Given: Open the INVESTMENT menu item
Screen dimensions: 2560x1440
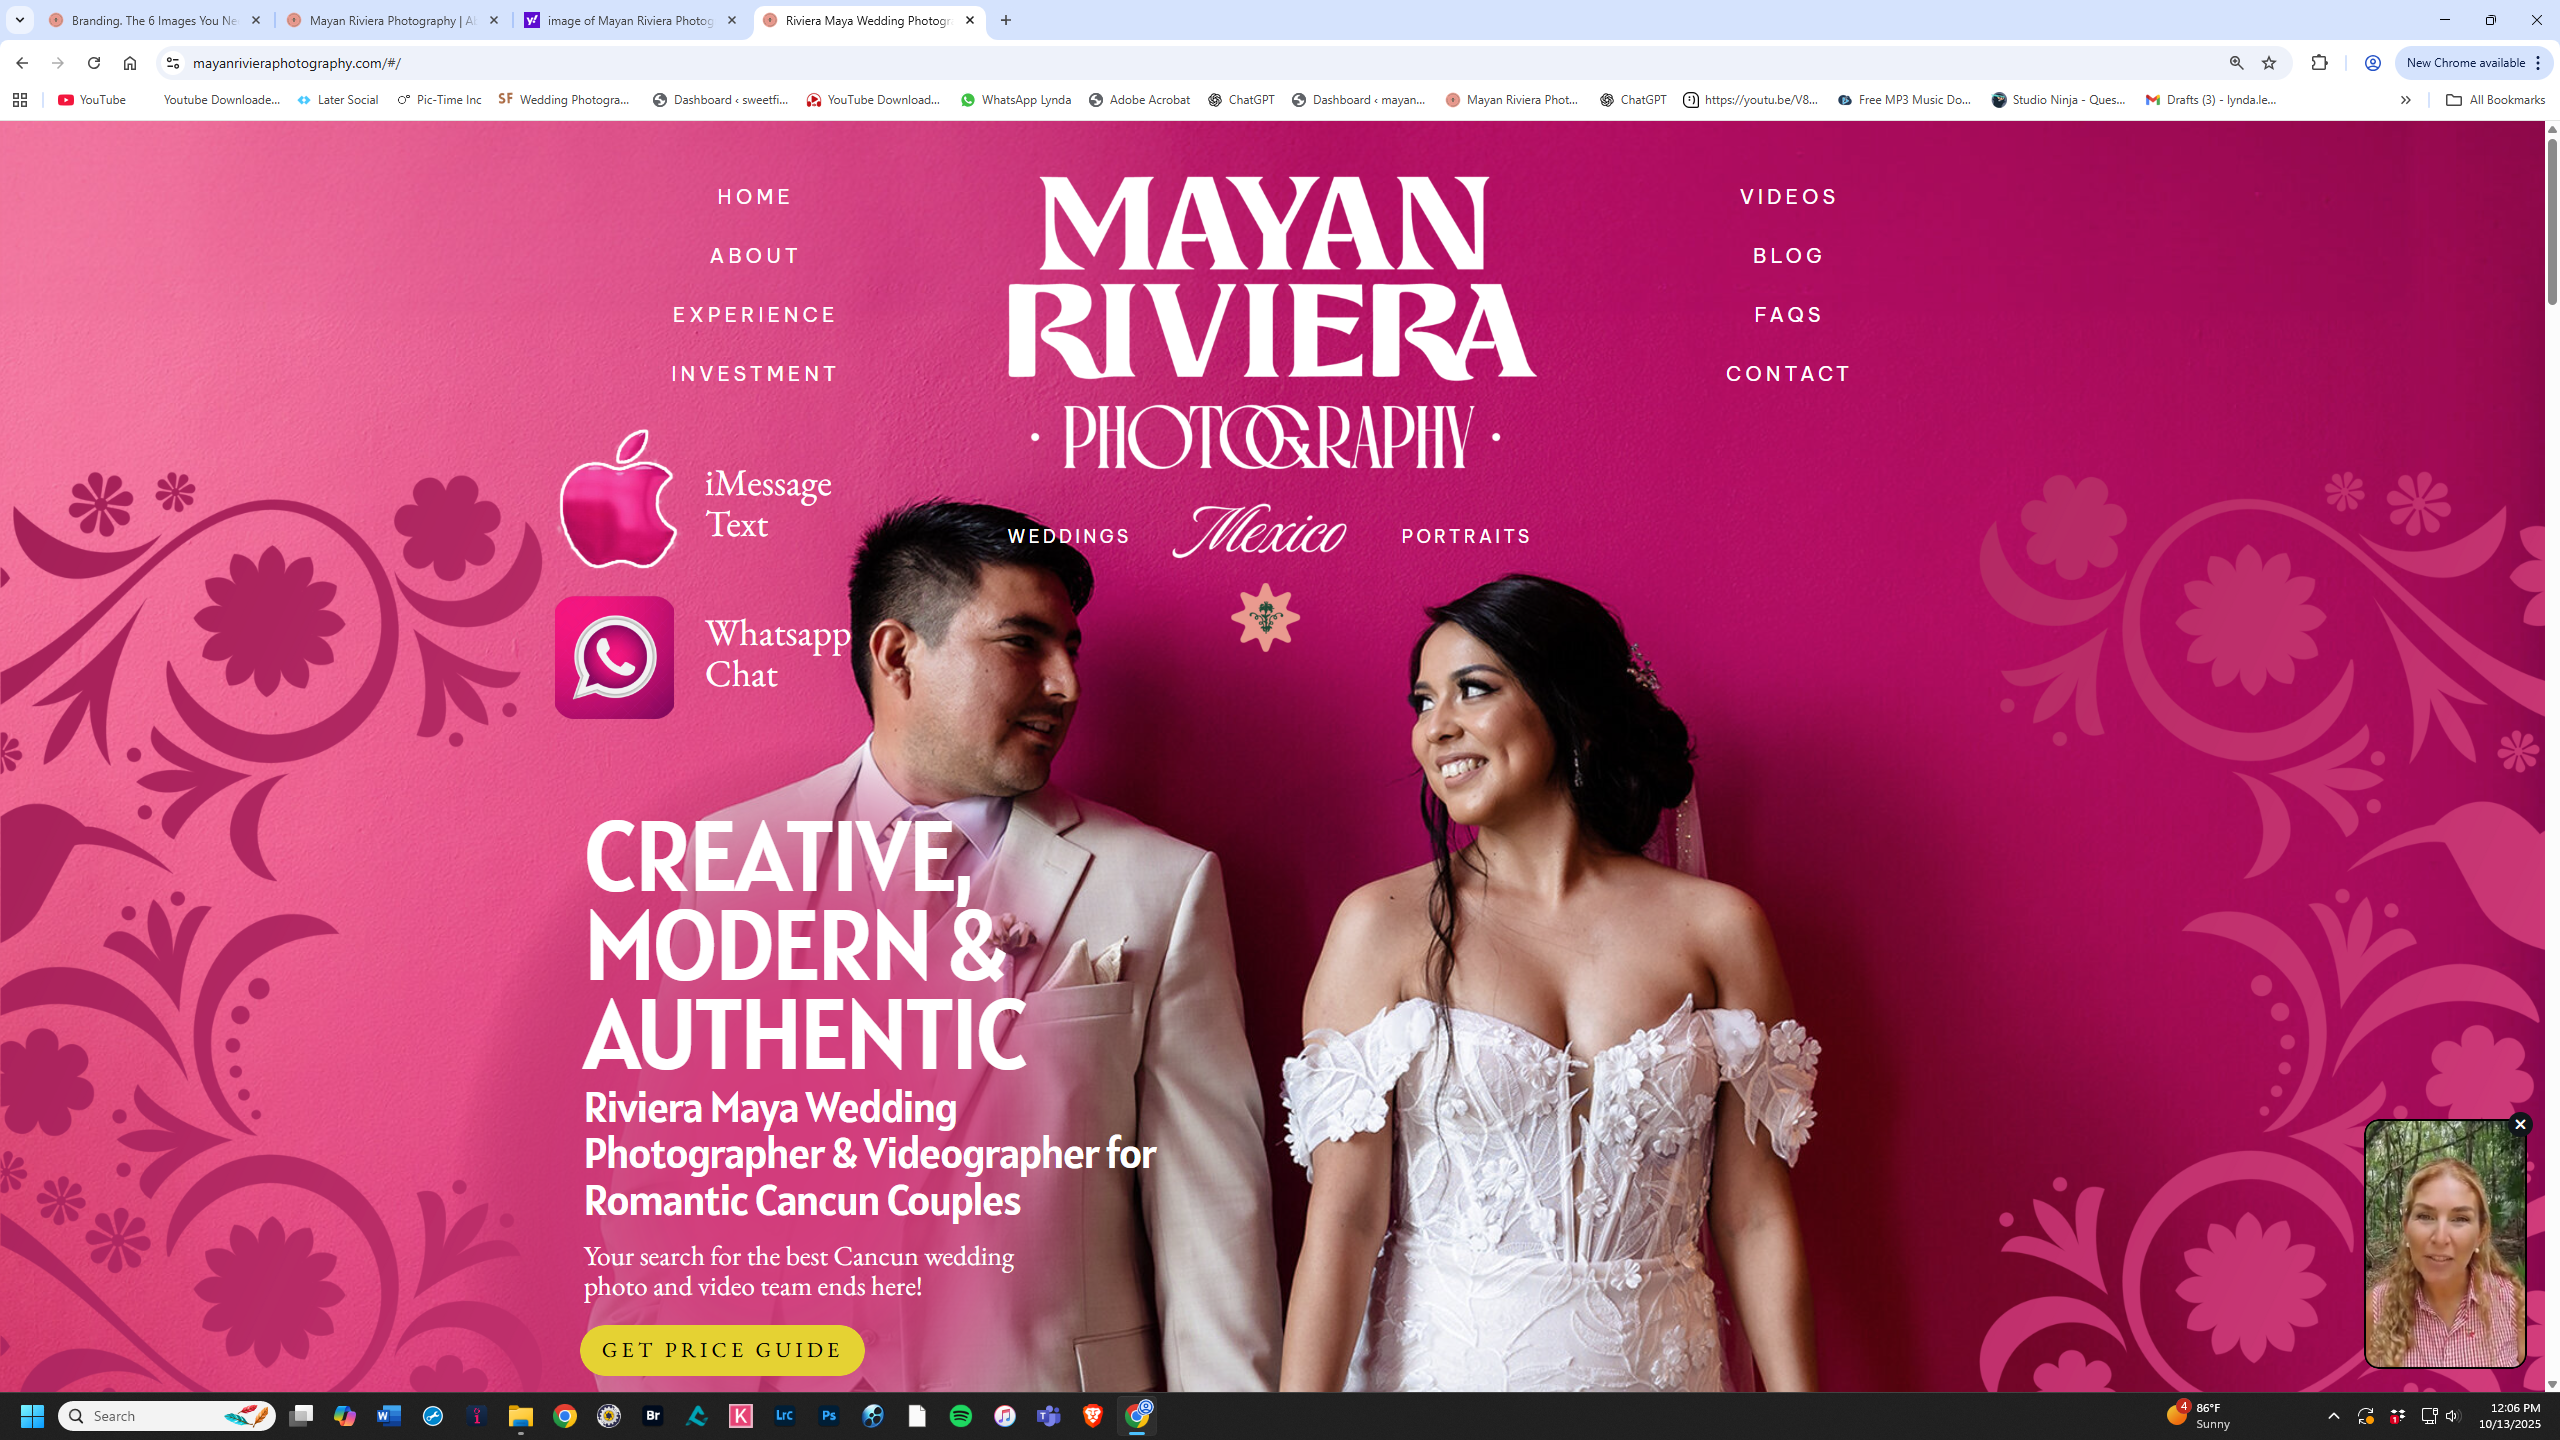Looking at the screenshot, I should pos(754,374).
